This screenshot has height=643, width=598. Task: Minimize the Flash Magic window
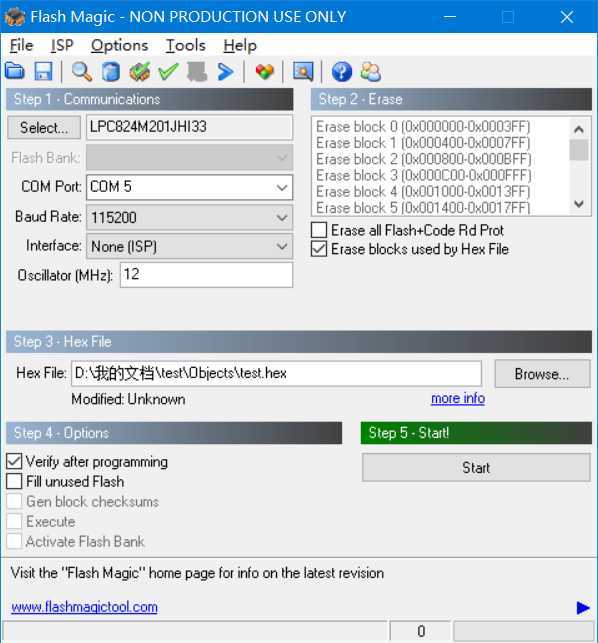coord(450,17)
